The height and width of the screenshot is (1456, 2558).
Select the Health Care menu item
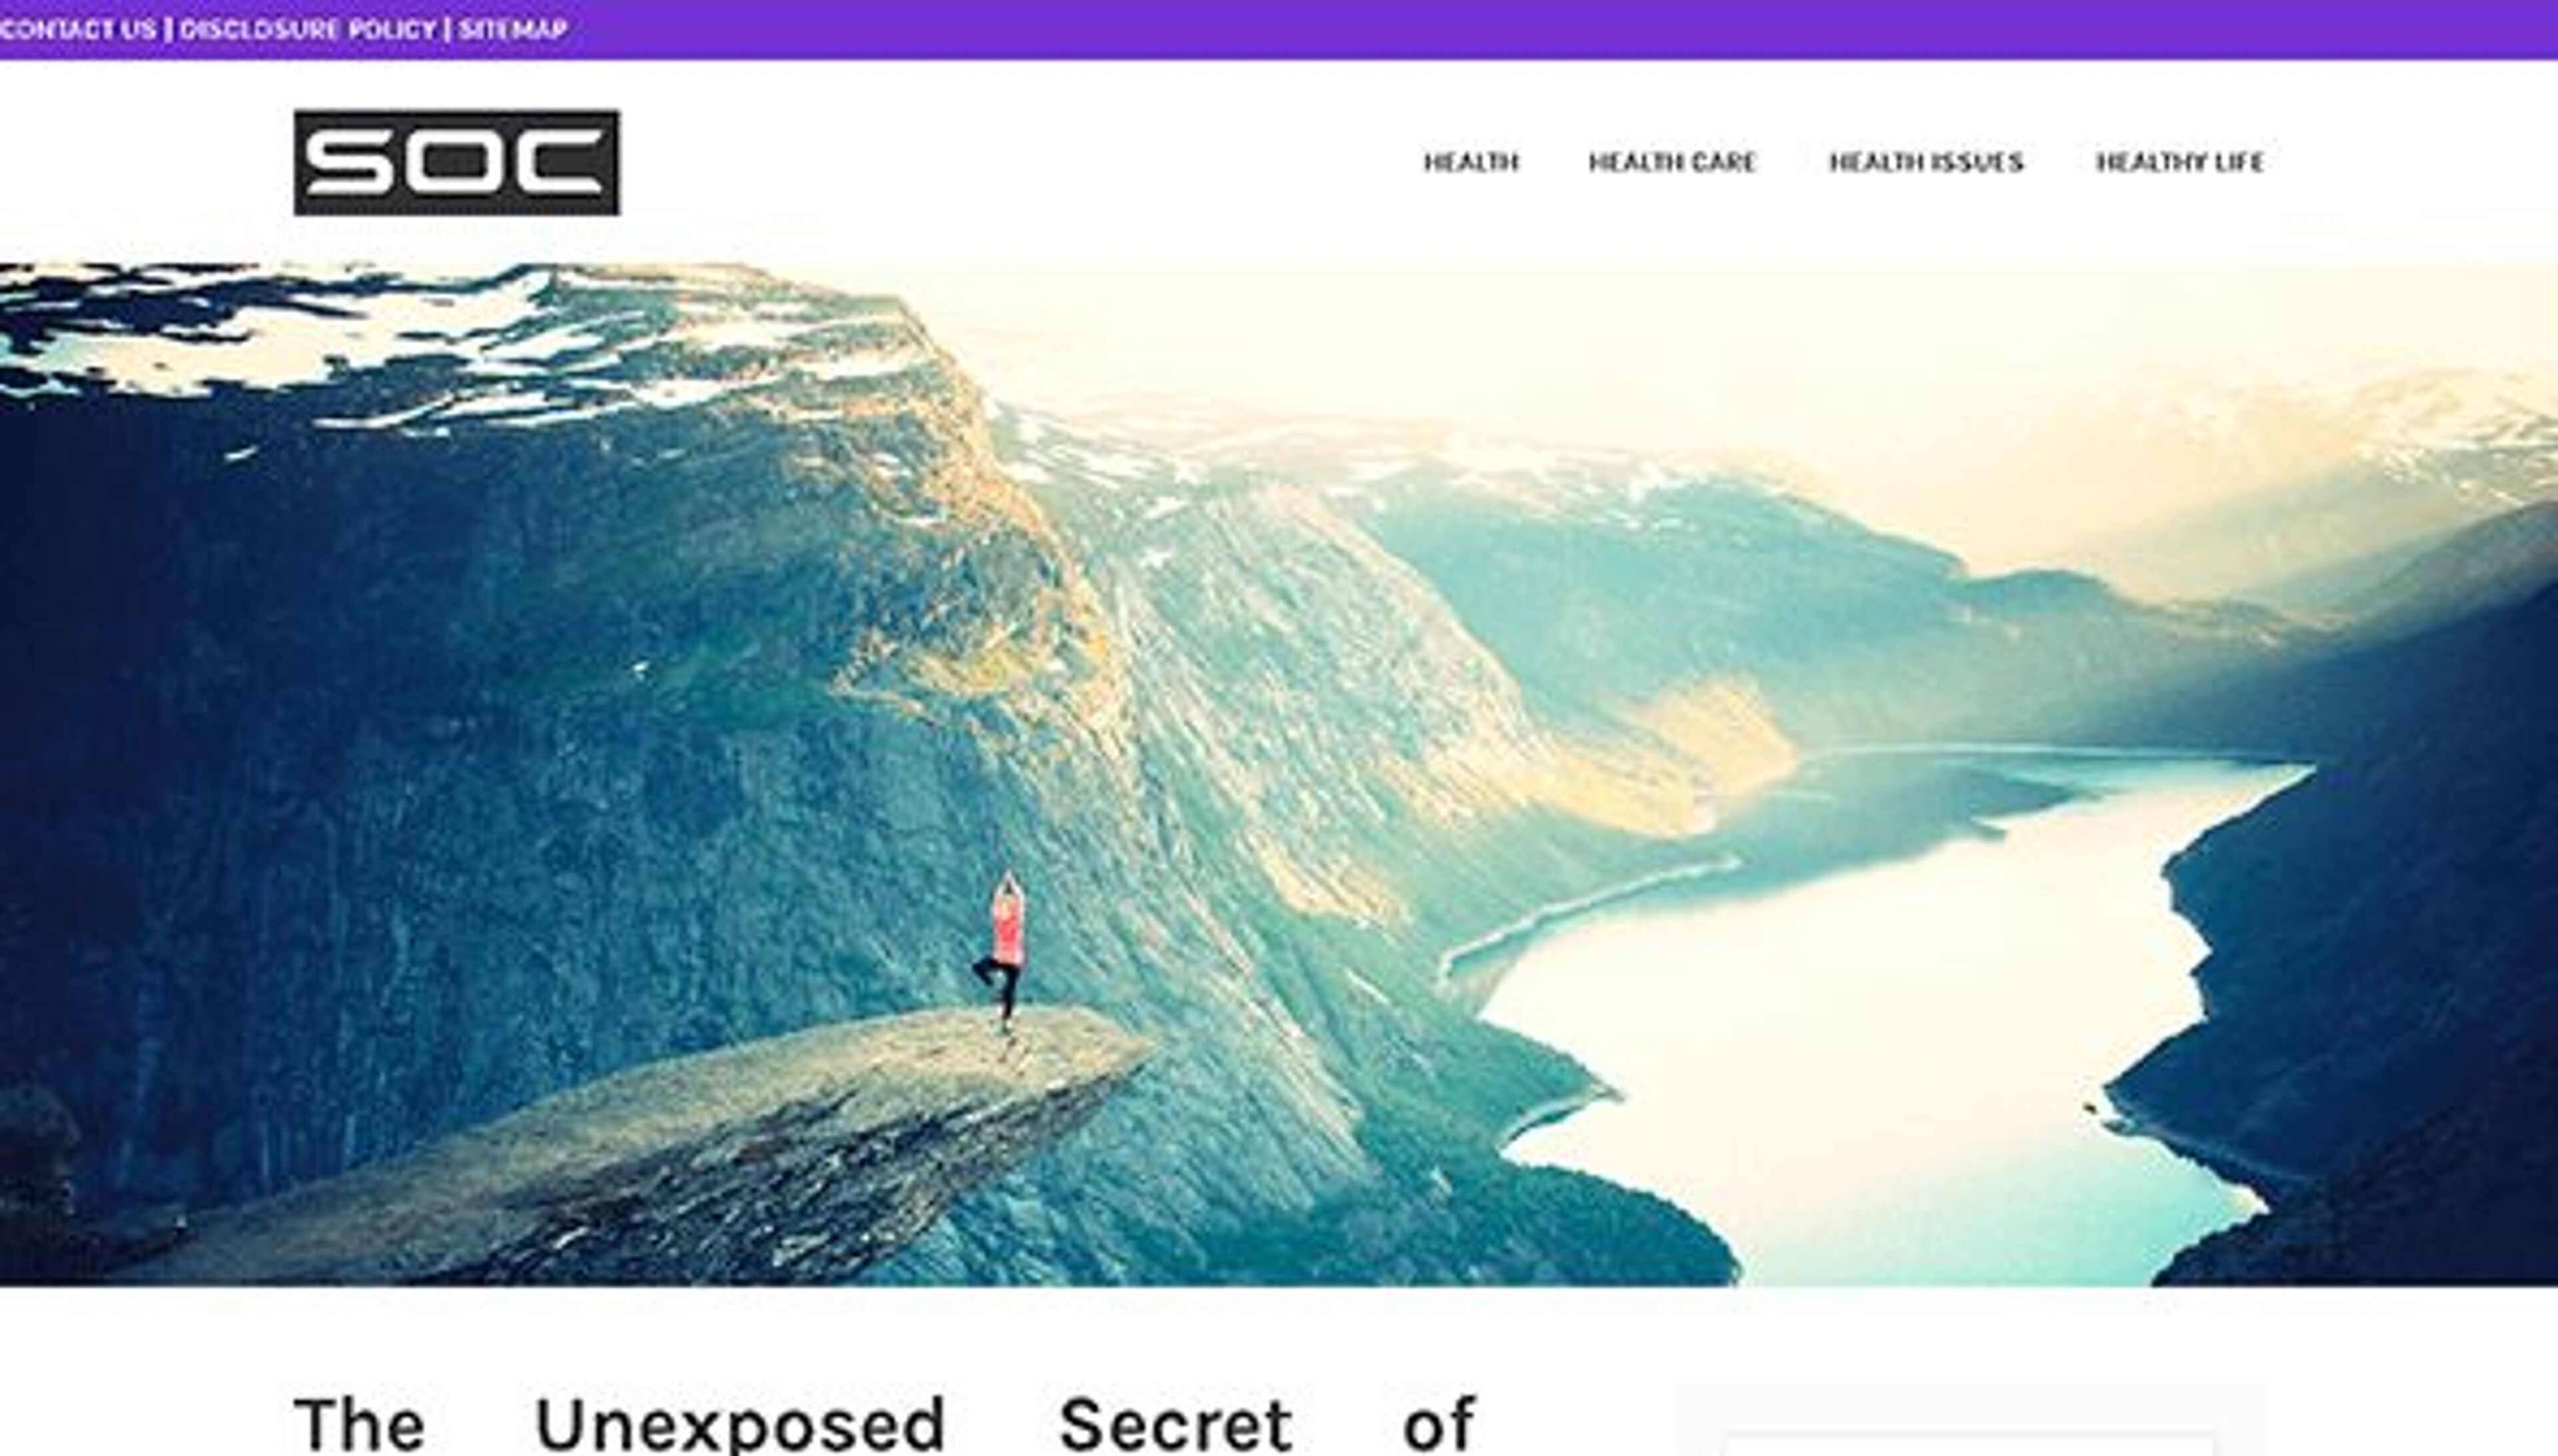[1672, 162]
